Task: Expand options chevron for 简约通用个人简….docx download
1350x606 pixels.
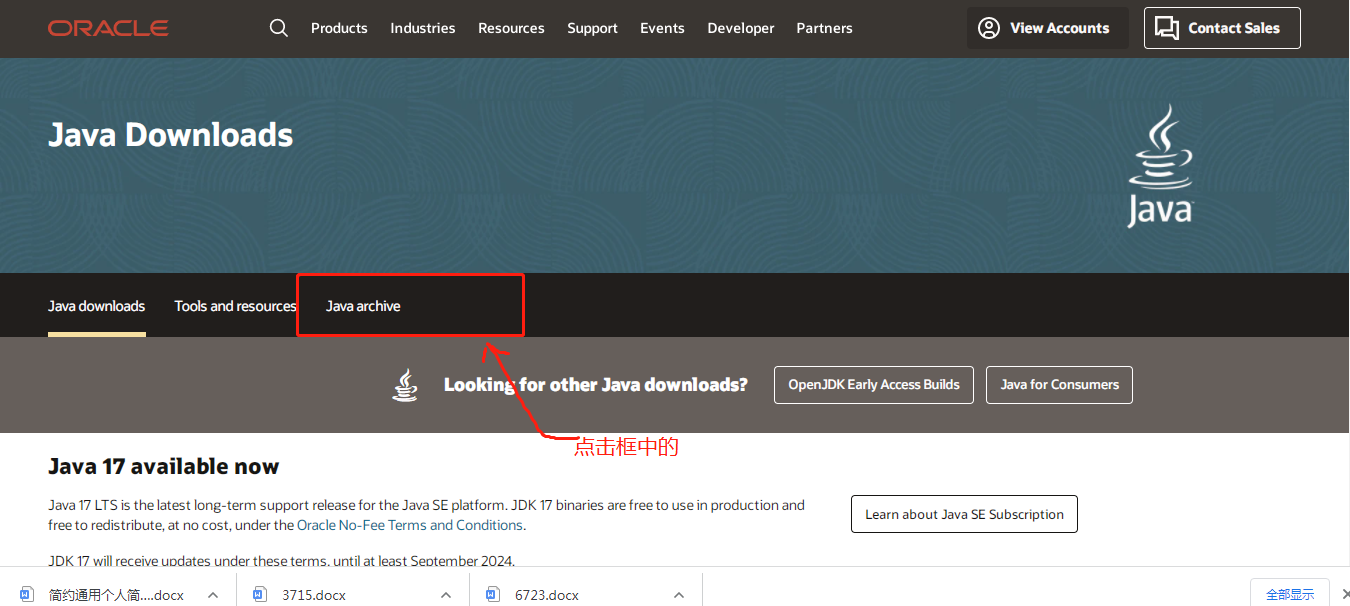Action: [213, 595]
